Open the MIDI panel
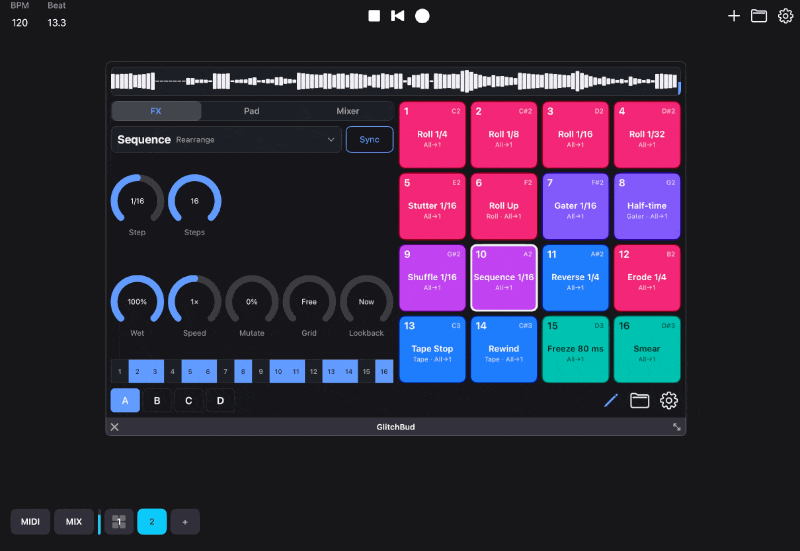The image size is (800, 551). 30,521
